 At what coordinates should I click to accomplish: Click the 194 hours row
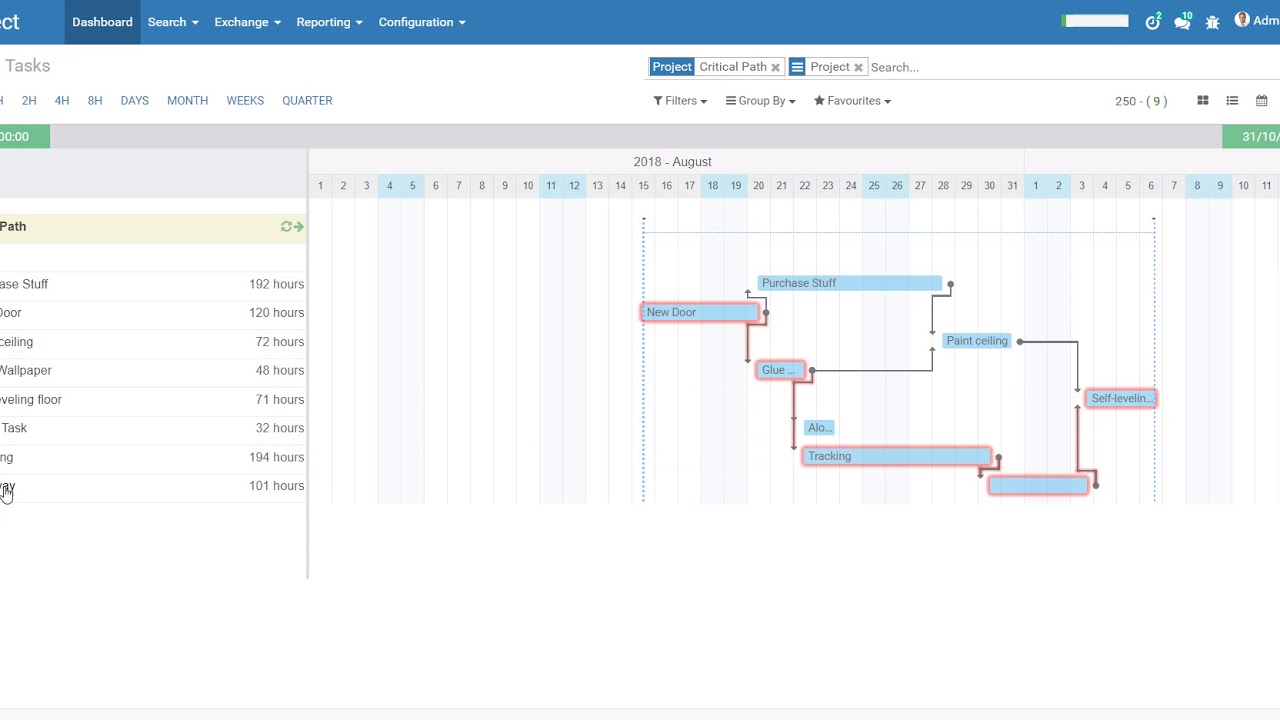pos(152,457)
